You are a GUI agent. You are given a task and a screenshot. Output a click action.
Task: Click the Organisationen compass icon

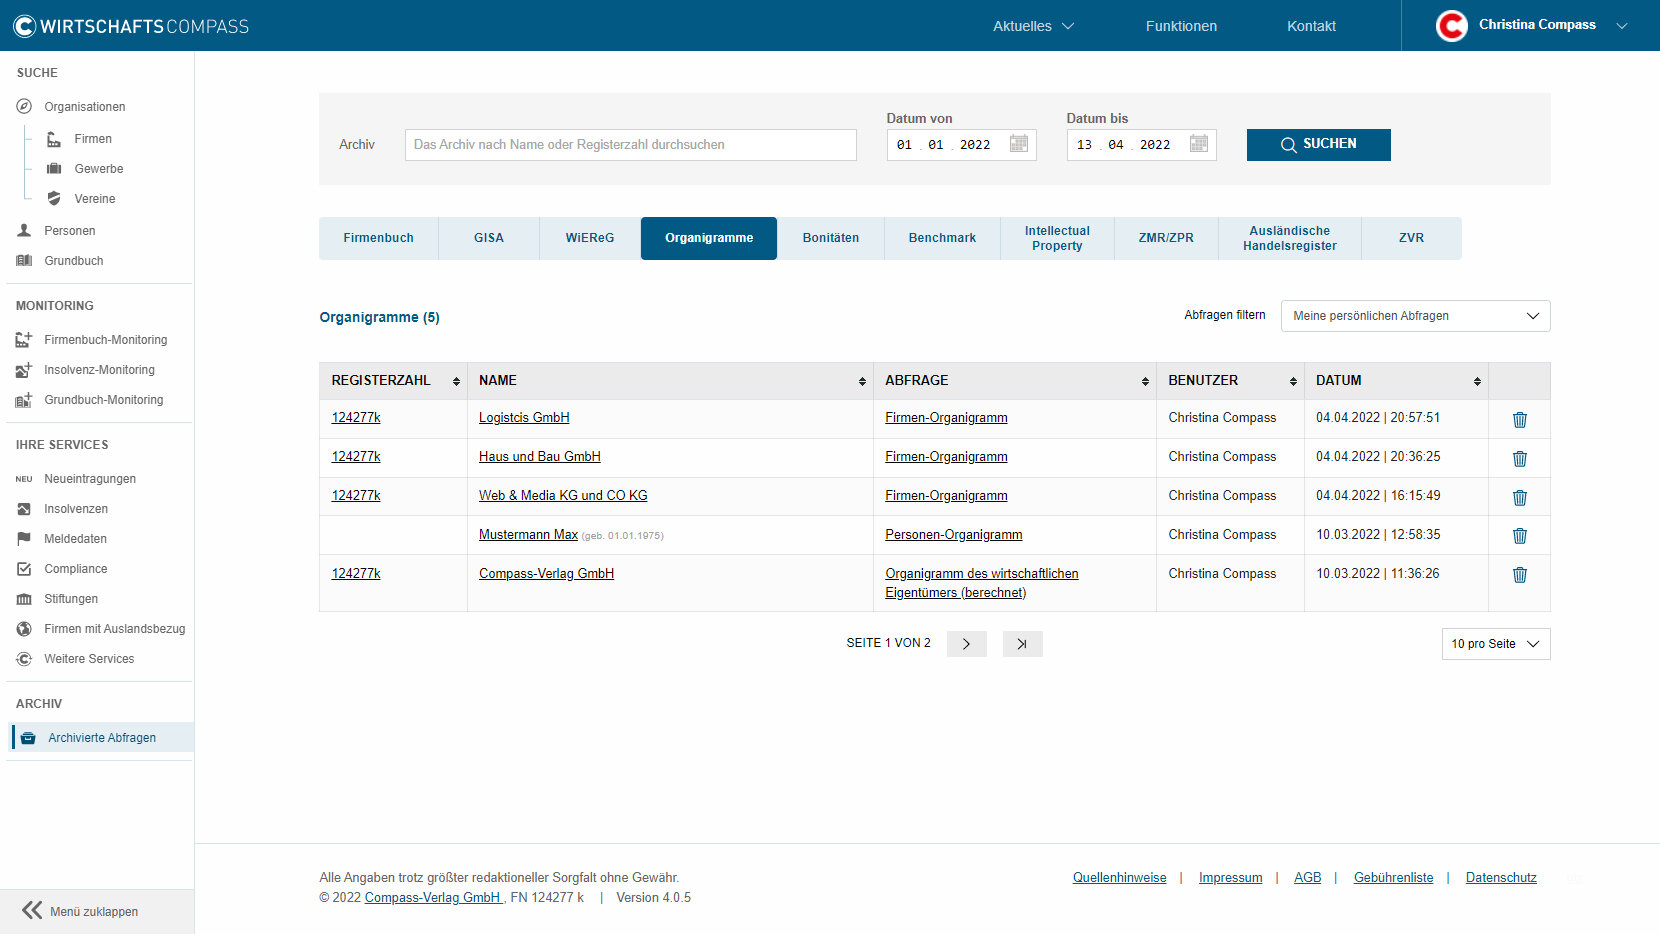pyautogui.click(x=24, y=106)
